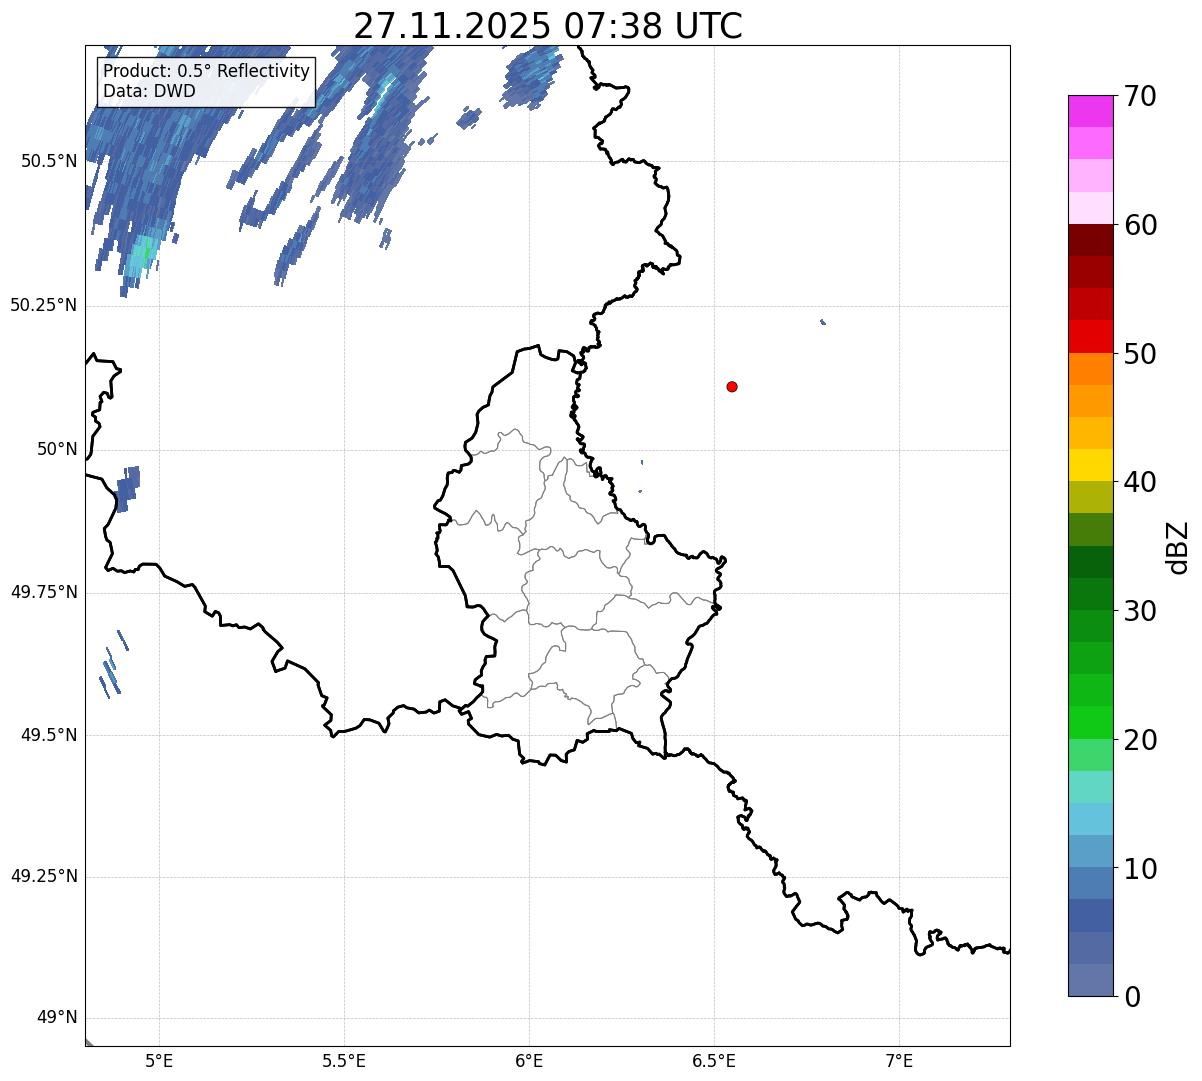Click the 50°N latitude label

tap(57, 449)
